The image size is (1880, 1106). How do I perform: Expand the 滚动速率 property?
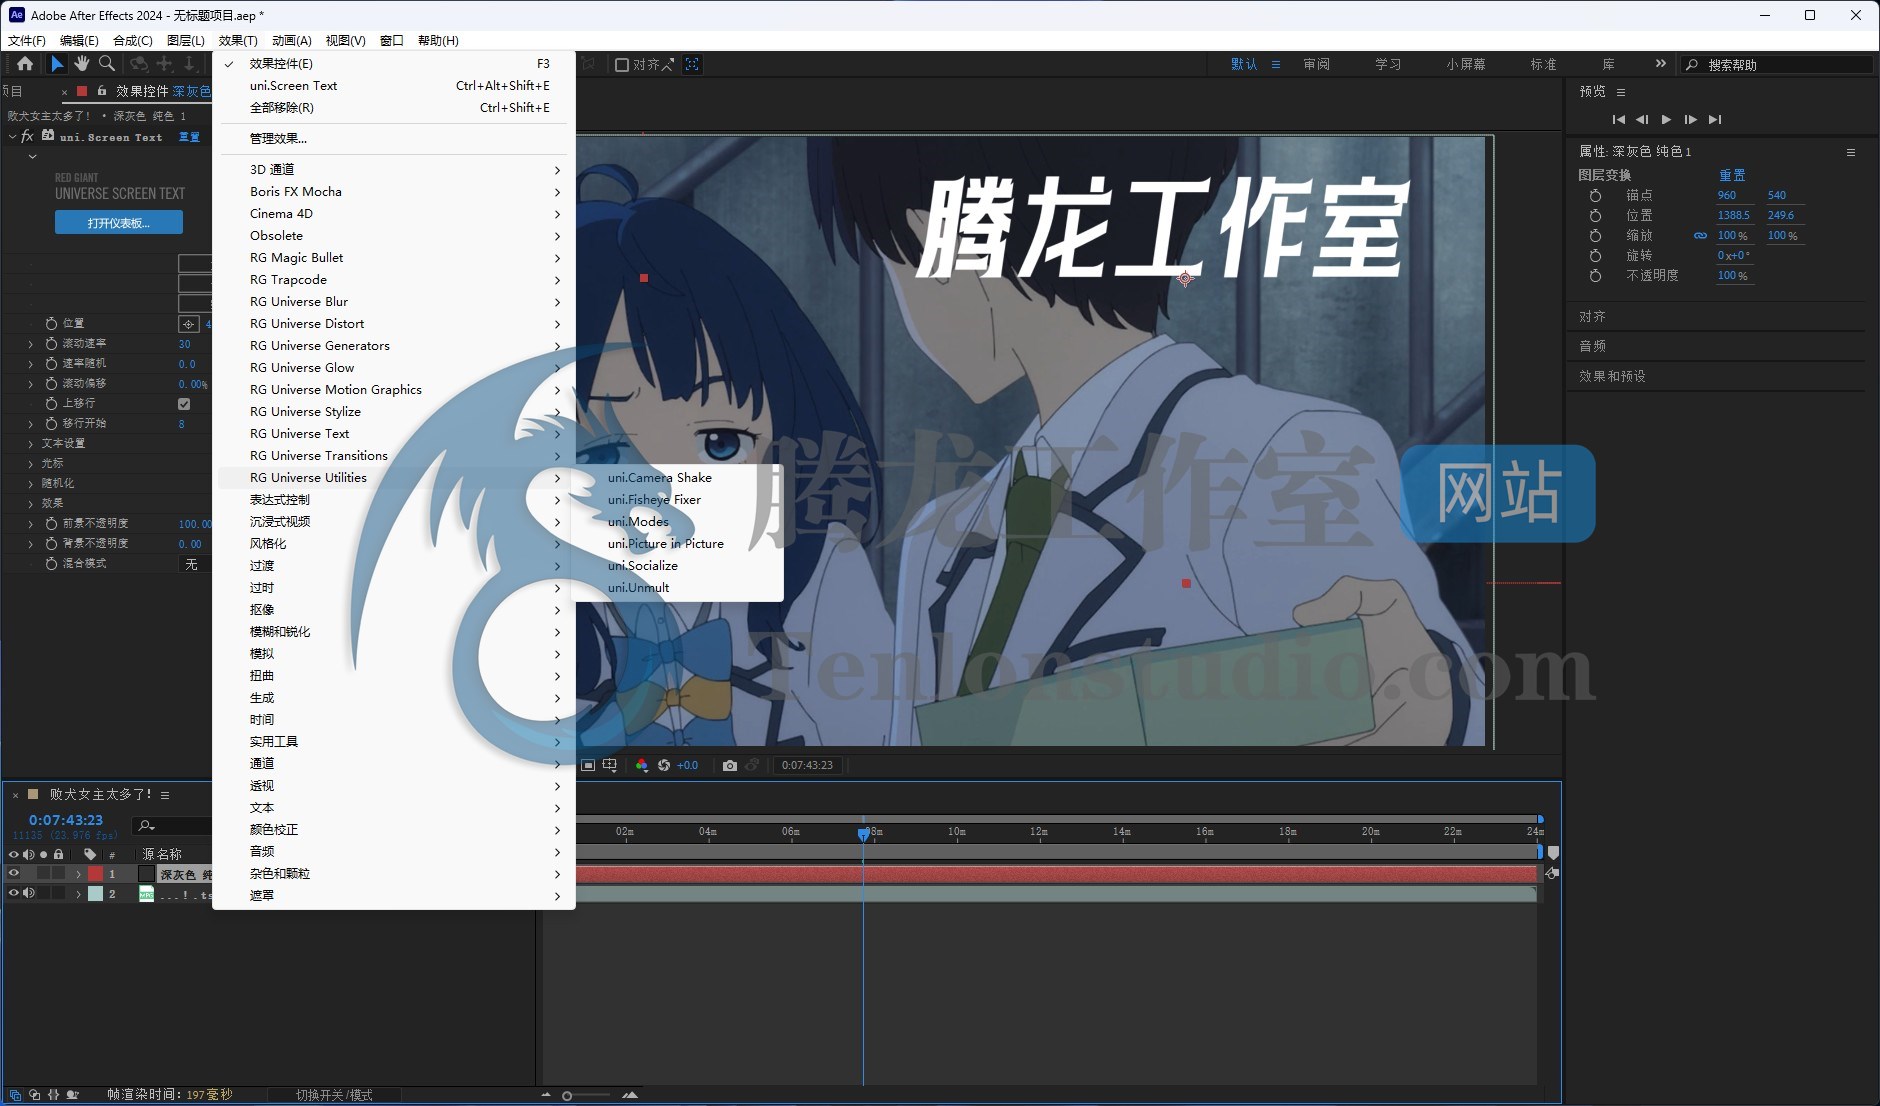pyautogui.click(x=31, y=344)
